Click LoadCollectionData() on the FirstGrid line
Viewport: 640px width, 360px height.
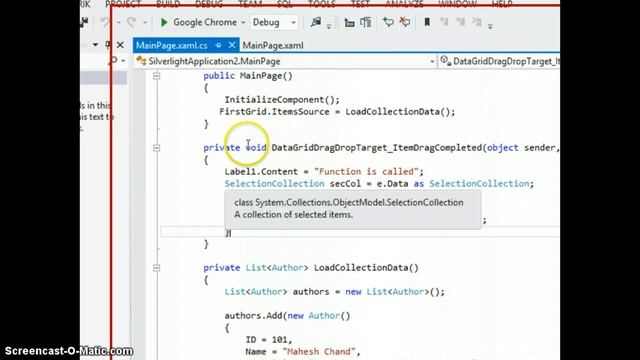pos(397,111)
